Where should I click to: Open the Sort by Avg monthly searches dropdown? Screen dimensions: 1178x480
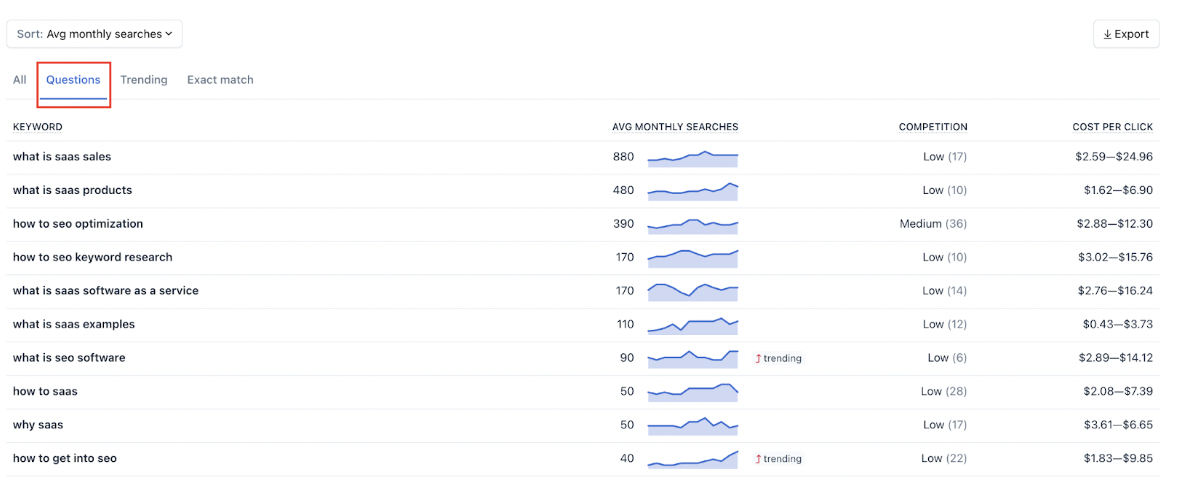[95, 34]
